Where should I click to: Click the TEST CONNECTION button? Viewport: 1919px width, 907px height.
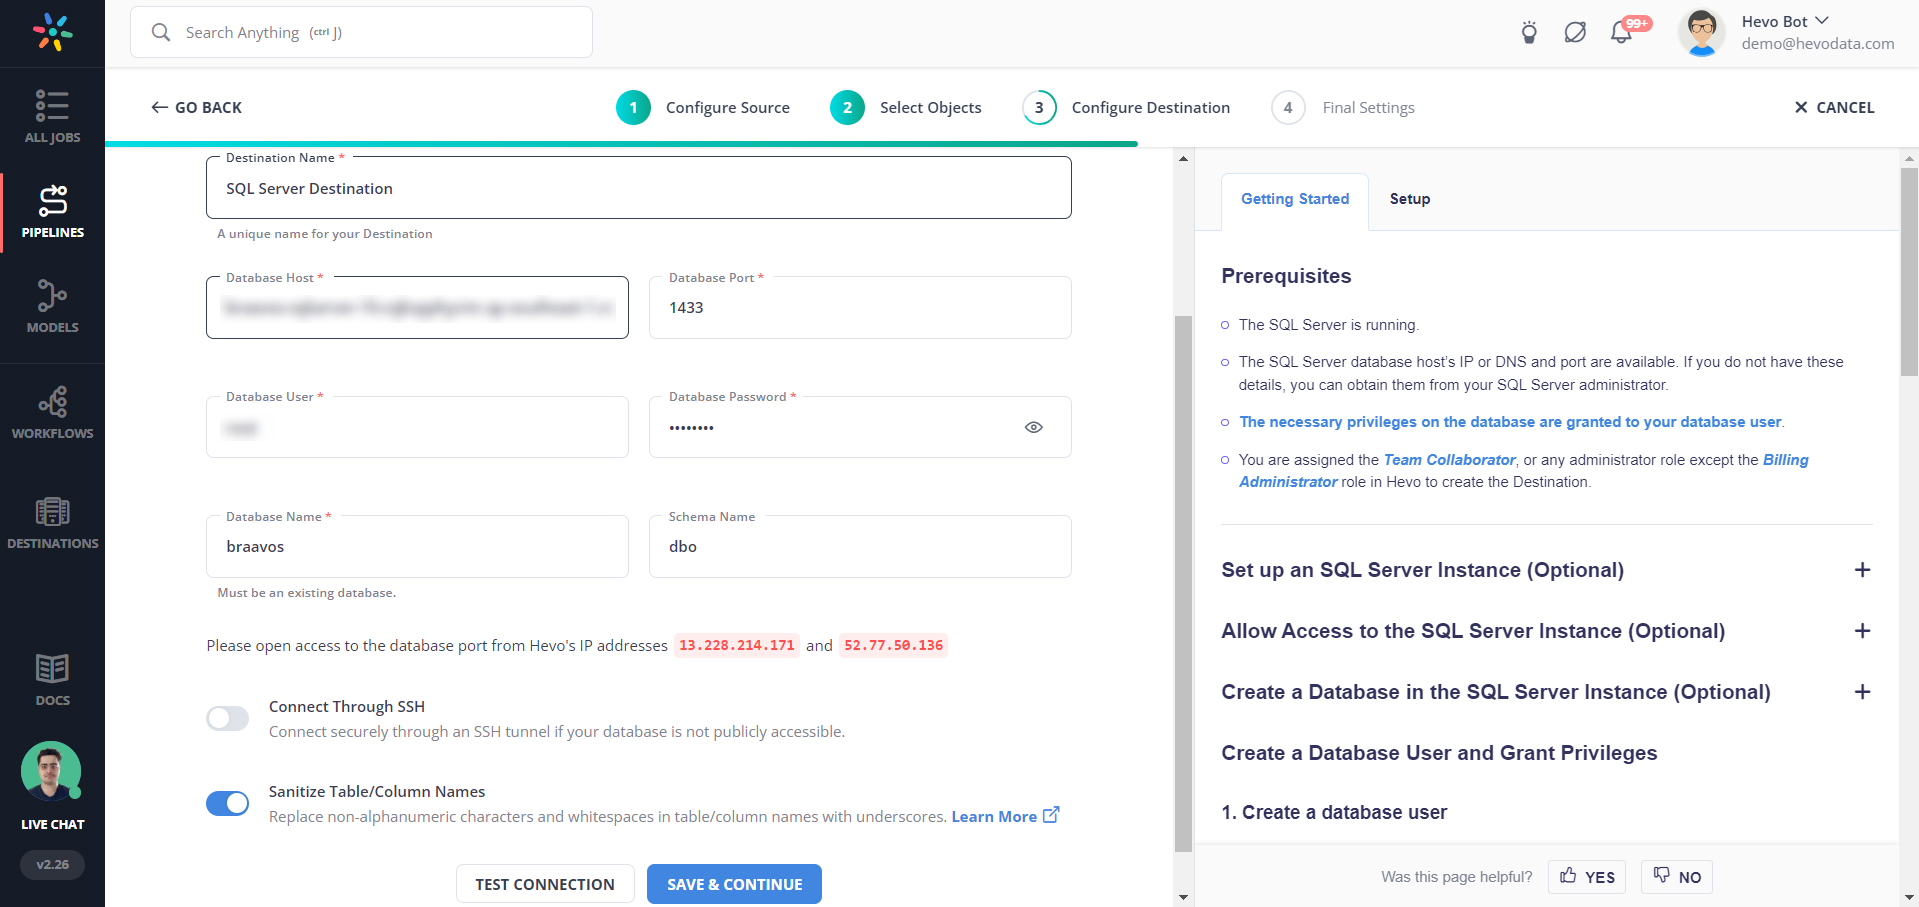tap(545, 884)
